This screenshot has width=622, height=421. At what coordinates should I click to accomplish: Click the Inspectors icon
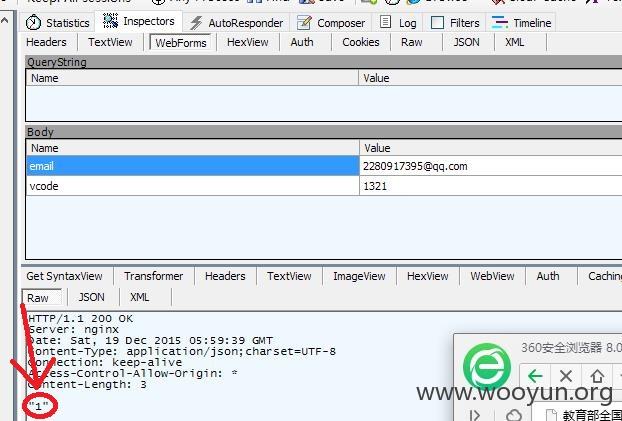pyautogui.click(x=110, y=21)
